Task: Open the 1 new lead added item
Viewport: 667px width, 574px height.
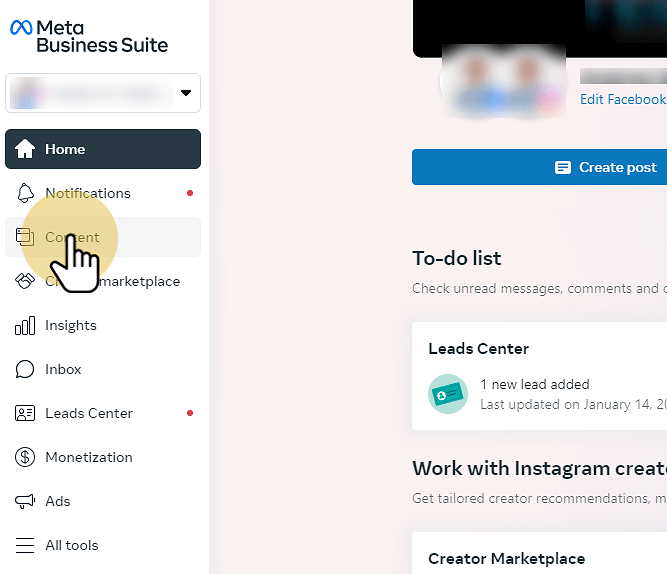Action: tap(535, 384)
